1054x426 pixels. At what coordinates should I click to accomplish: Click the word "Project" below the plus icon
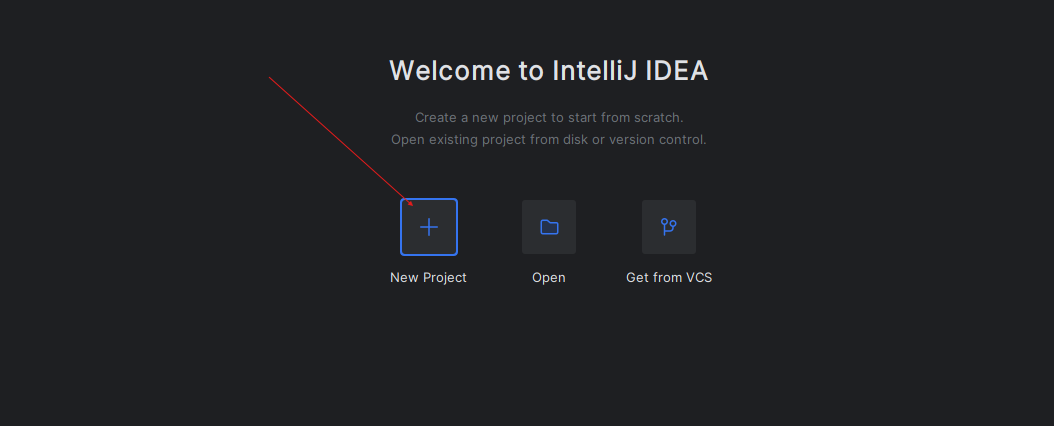pos(445,278)
